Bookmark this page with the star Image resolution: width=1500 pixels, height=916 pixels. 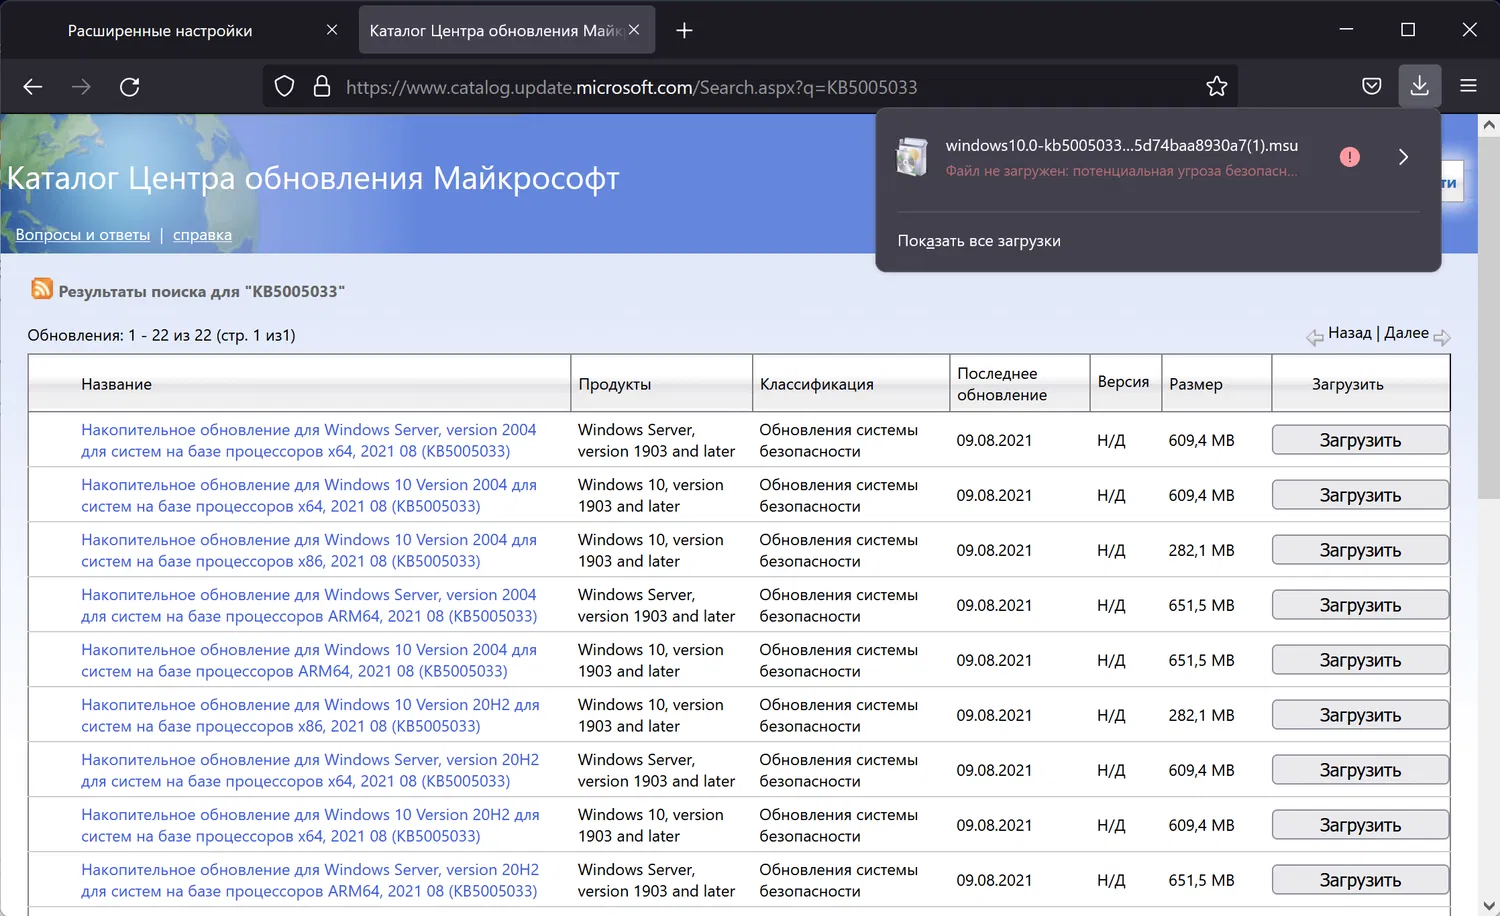pyautogui.click(x=1217, y=87)
